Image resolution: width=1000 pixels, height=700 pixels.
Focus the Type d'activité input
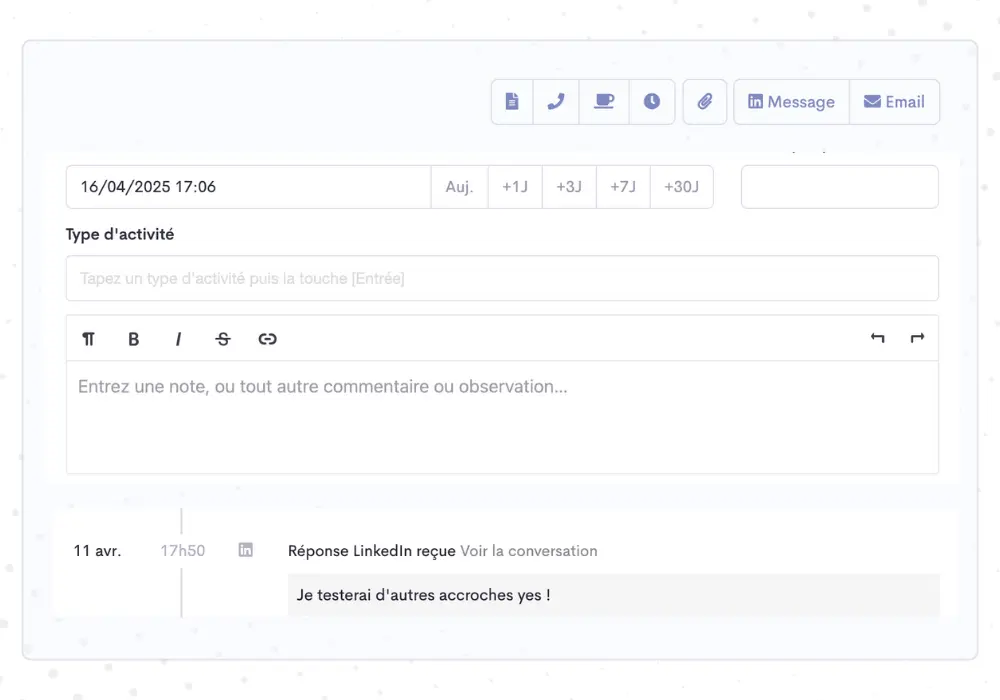tap(502, 278)
